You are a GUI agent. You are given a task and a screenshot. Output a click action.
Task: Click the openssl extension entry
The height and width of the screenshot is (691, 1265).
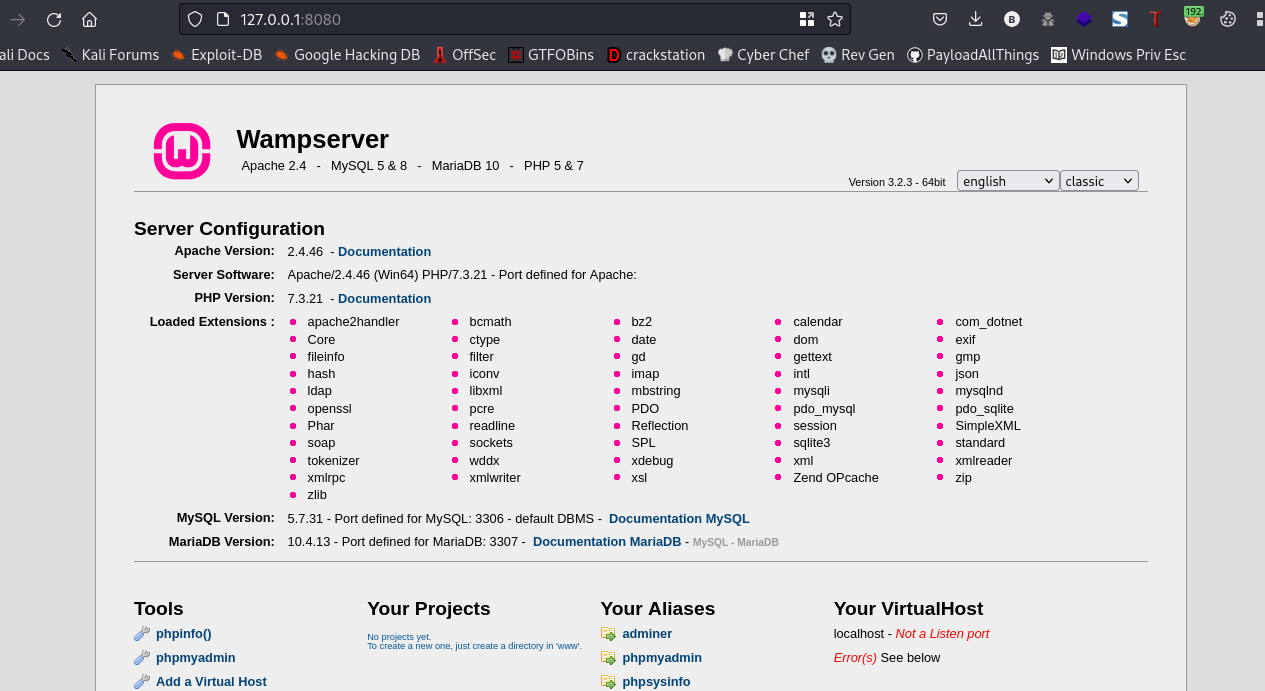pyautogui.click(x=329, y=409)
